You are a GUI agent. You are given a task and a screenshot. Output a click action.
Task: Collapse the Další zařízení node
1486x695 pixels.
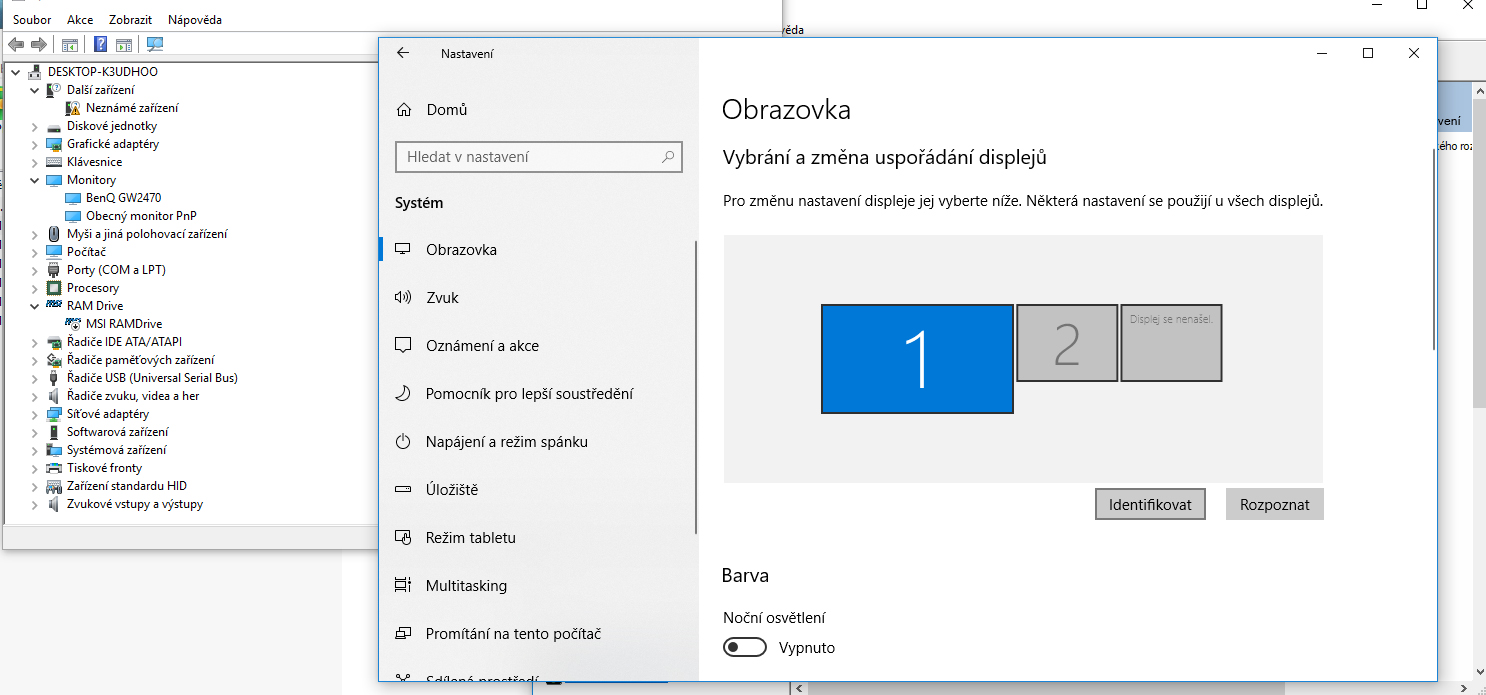pos(35,90)
